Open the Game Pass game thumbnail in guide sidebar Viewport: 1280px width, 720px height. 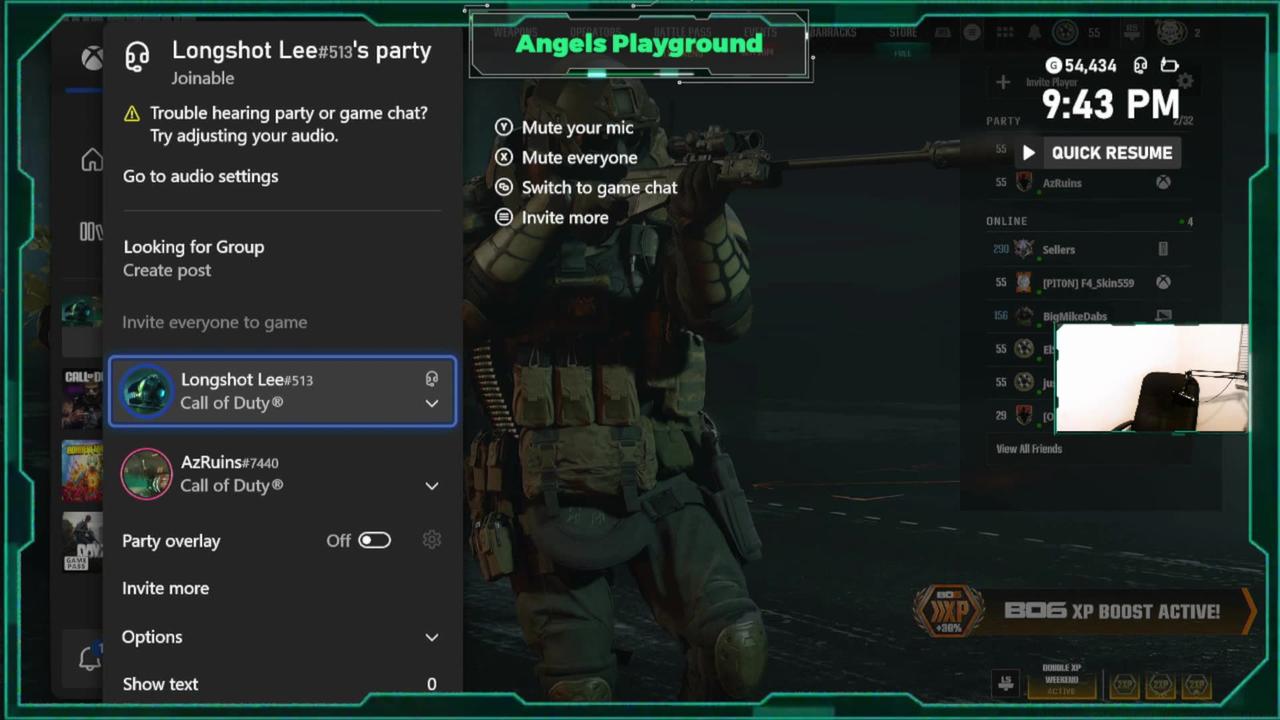pos(82,543)
